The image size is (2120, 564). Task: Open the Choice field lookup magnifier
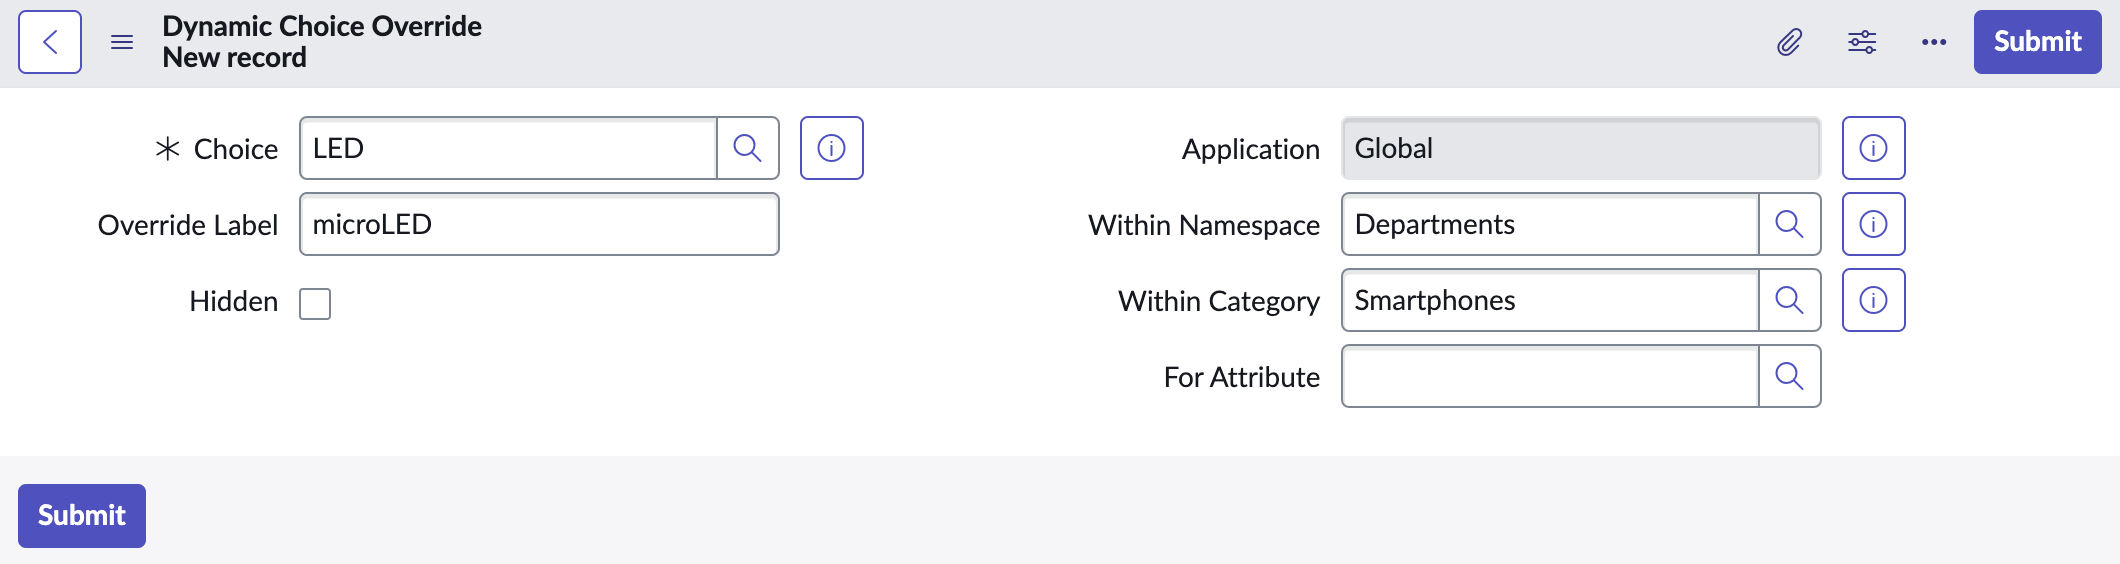(x=748, y=148)
